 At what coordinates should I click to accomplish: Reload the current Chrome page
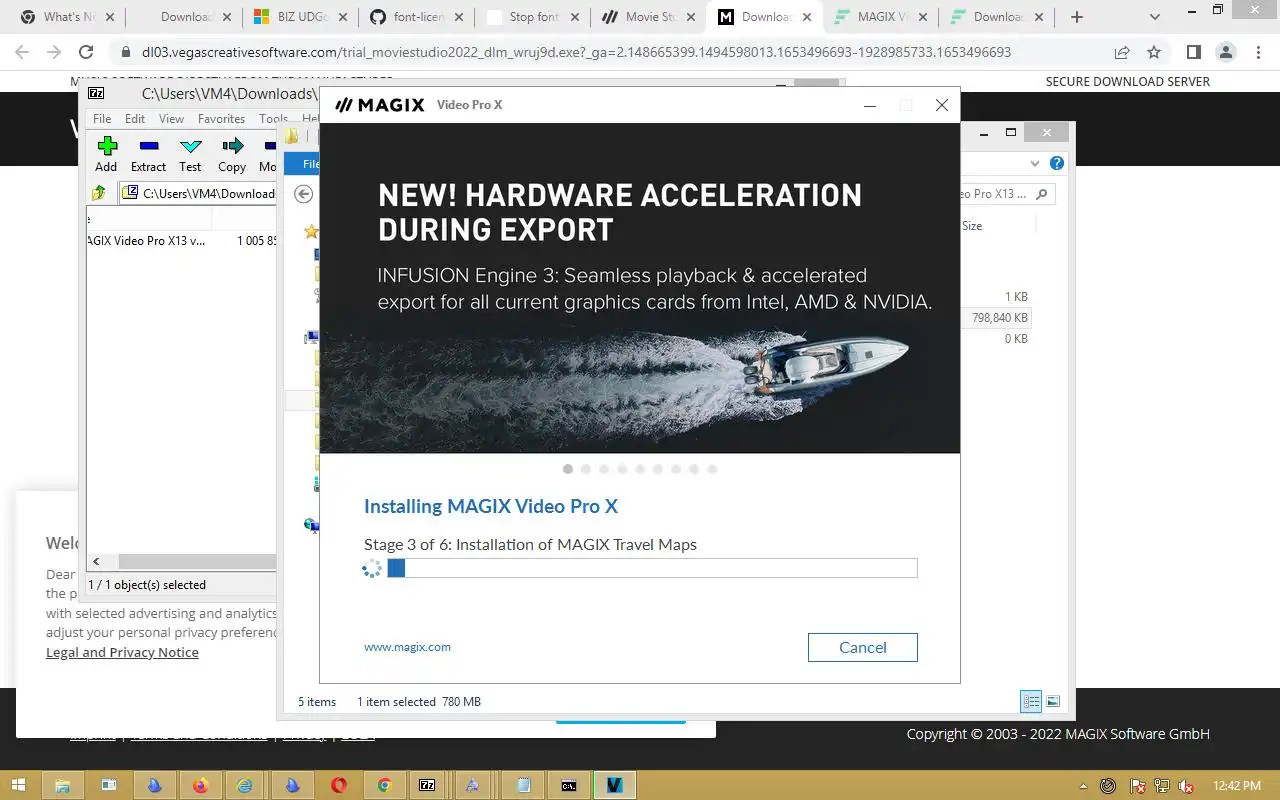[x=86, y=52]
